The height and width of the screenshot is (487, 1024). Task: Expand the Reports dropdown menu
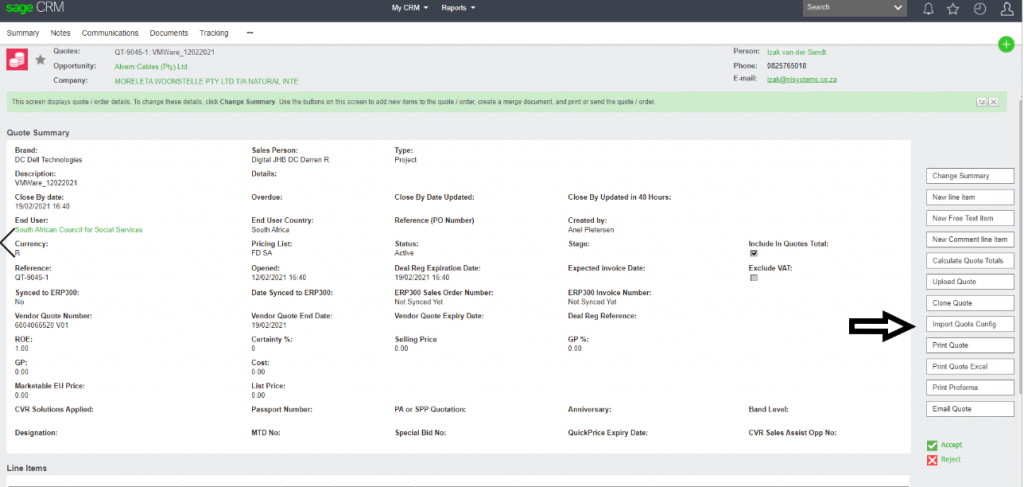click(x=458, y=8)
